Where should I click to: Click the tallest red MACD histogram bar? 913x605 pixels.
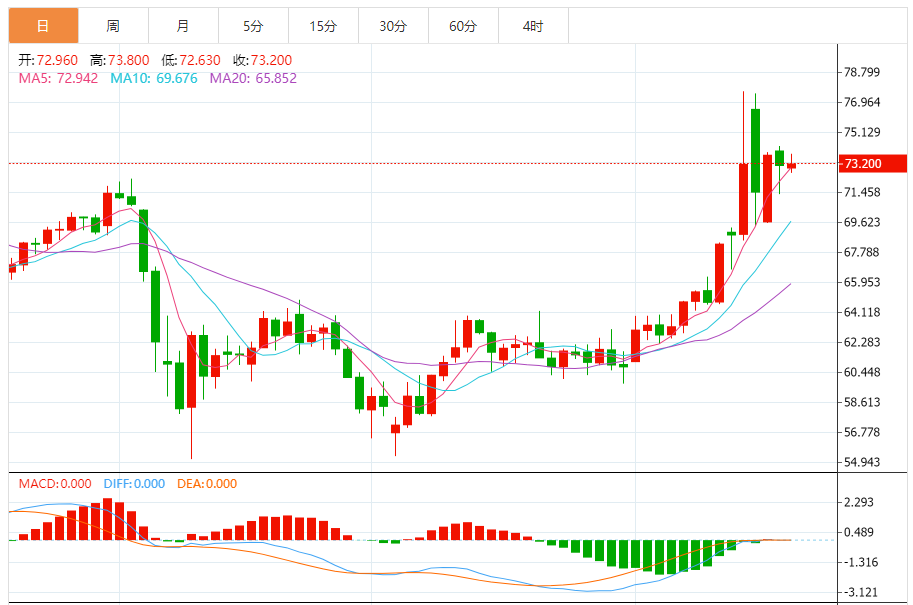(107, 519)
